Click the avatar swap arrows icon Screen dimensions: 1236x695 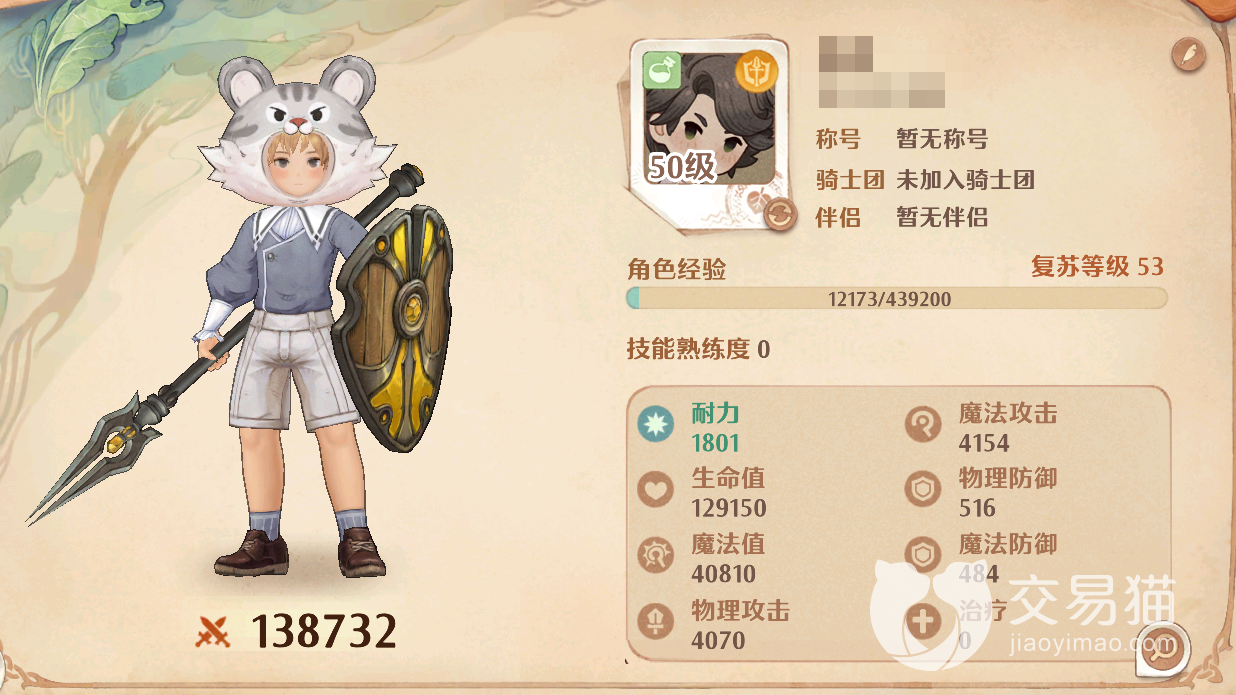779,213
